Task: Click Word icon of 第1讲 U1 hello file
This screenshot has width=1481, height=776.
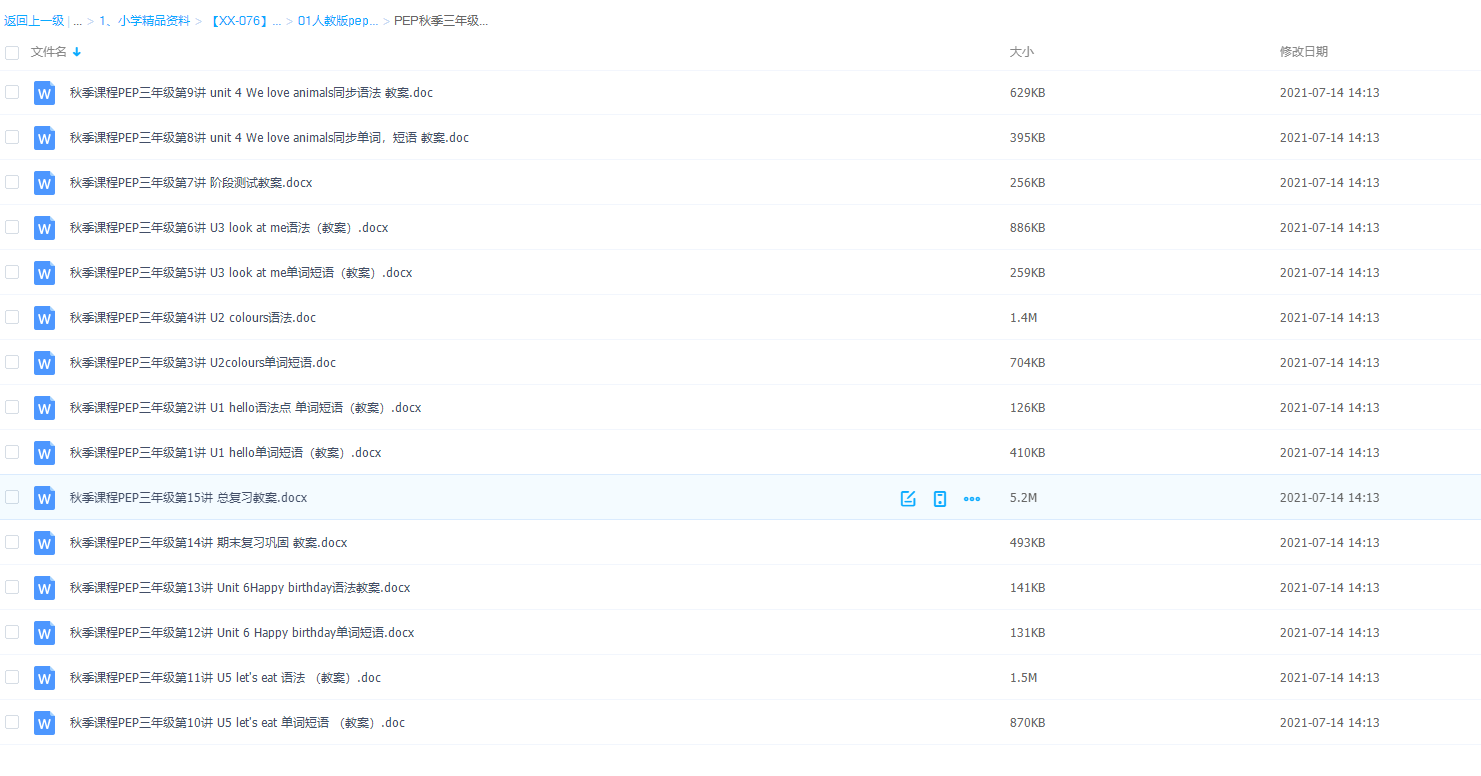Action: (44, 453)
